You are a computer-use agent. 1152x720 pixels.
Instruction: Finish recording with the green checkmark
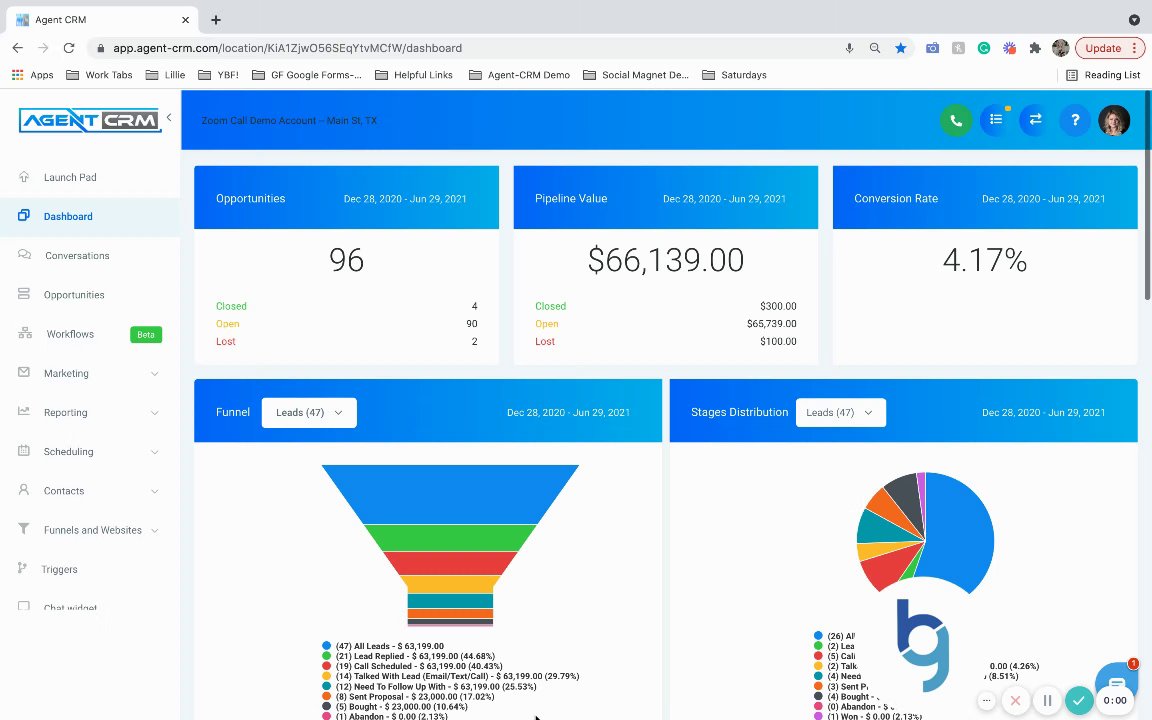[x=1079, y=701]
